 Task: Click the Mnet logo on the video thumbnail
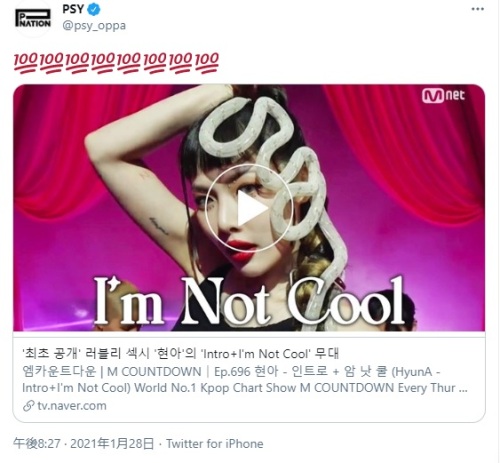coord(443,96)
